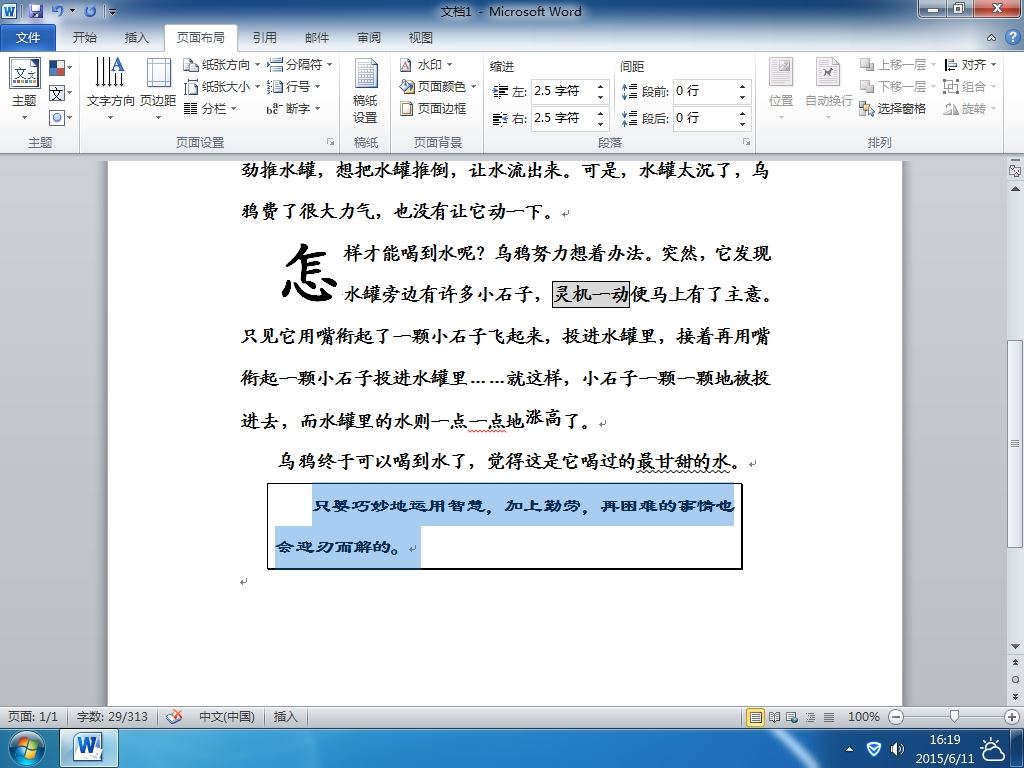Open the 旋转 rotate menu

click(970, 108)
